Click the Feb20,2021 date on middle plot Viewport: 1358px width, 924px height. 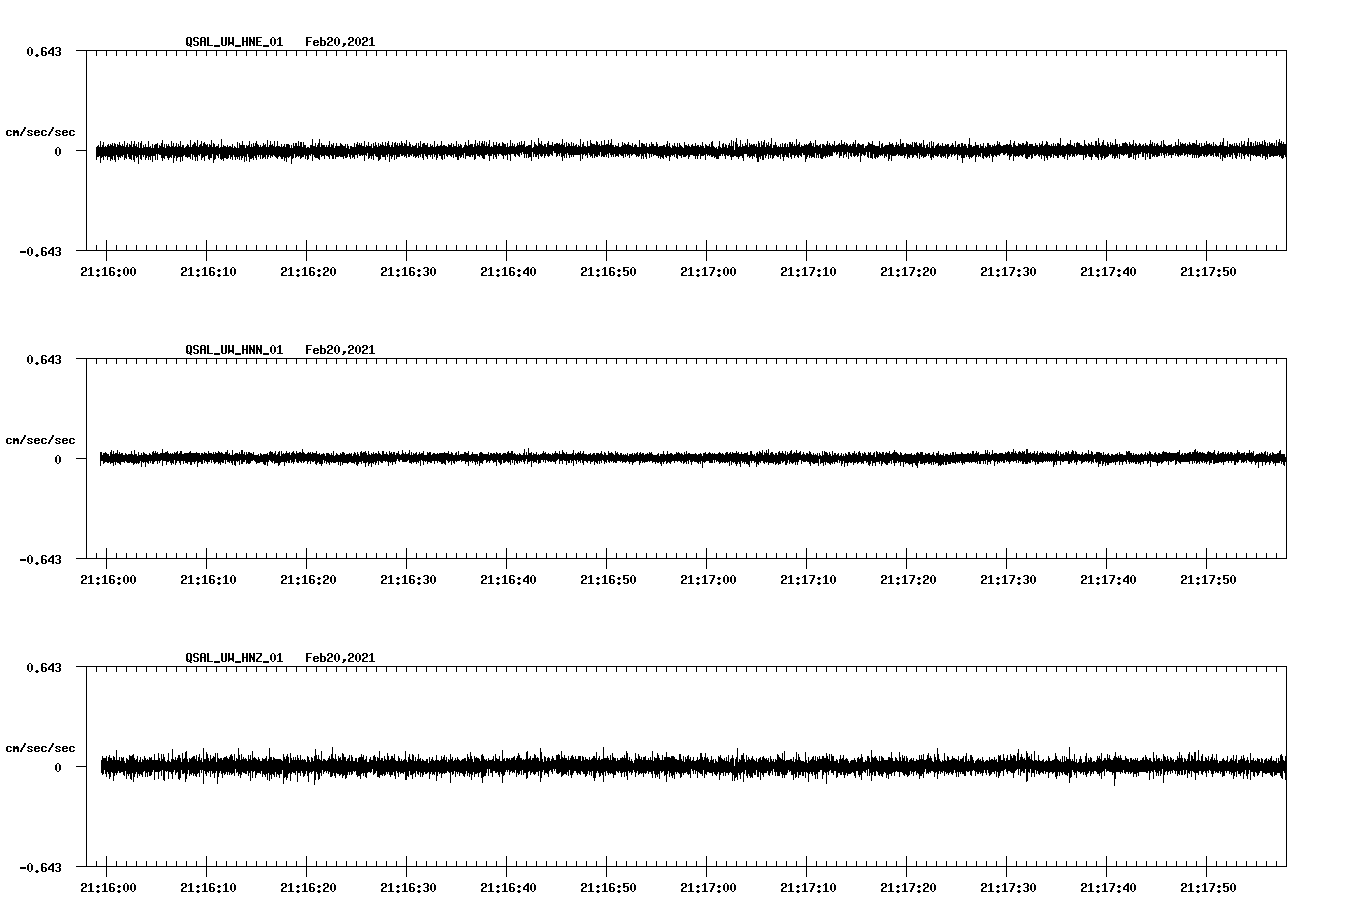point(340,349)
